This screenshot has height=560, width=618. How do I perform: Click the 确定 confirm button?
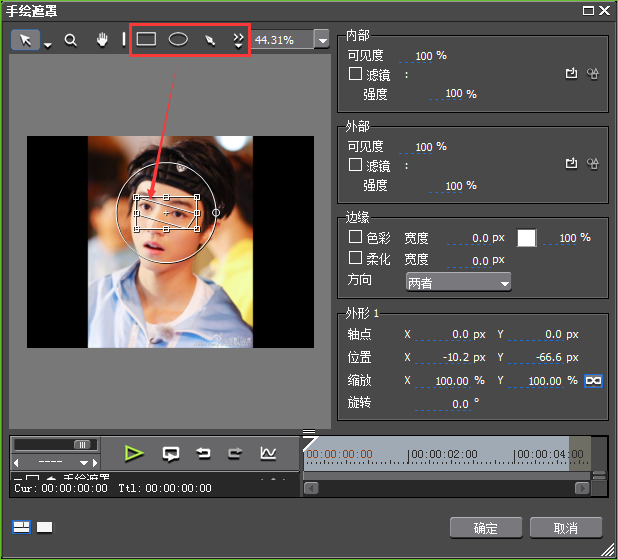tap(486, 528)
